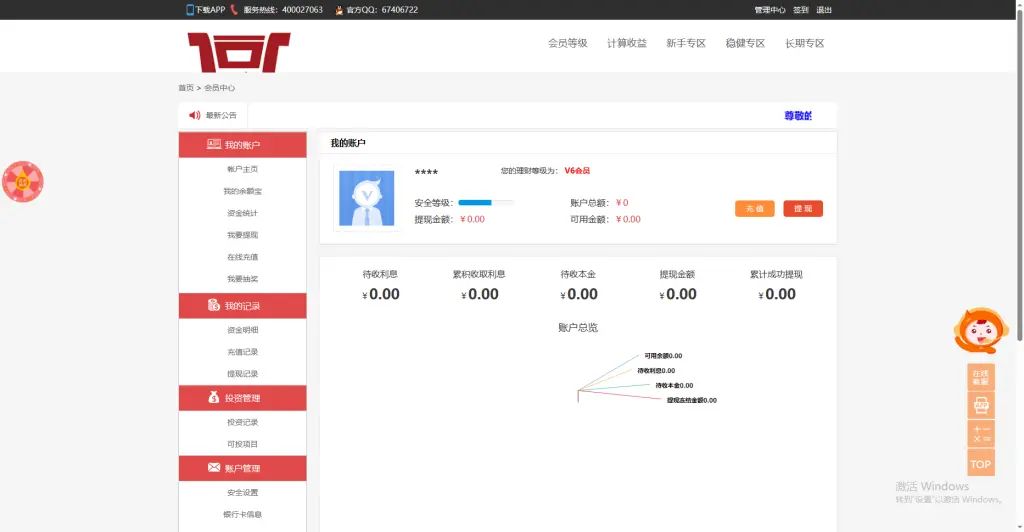The height and width of the screenshot is (532, 1024).
Task: Click the 最新公告 speaker icon
Action: (x=194, y=115)
